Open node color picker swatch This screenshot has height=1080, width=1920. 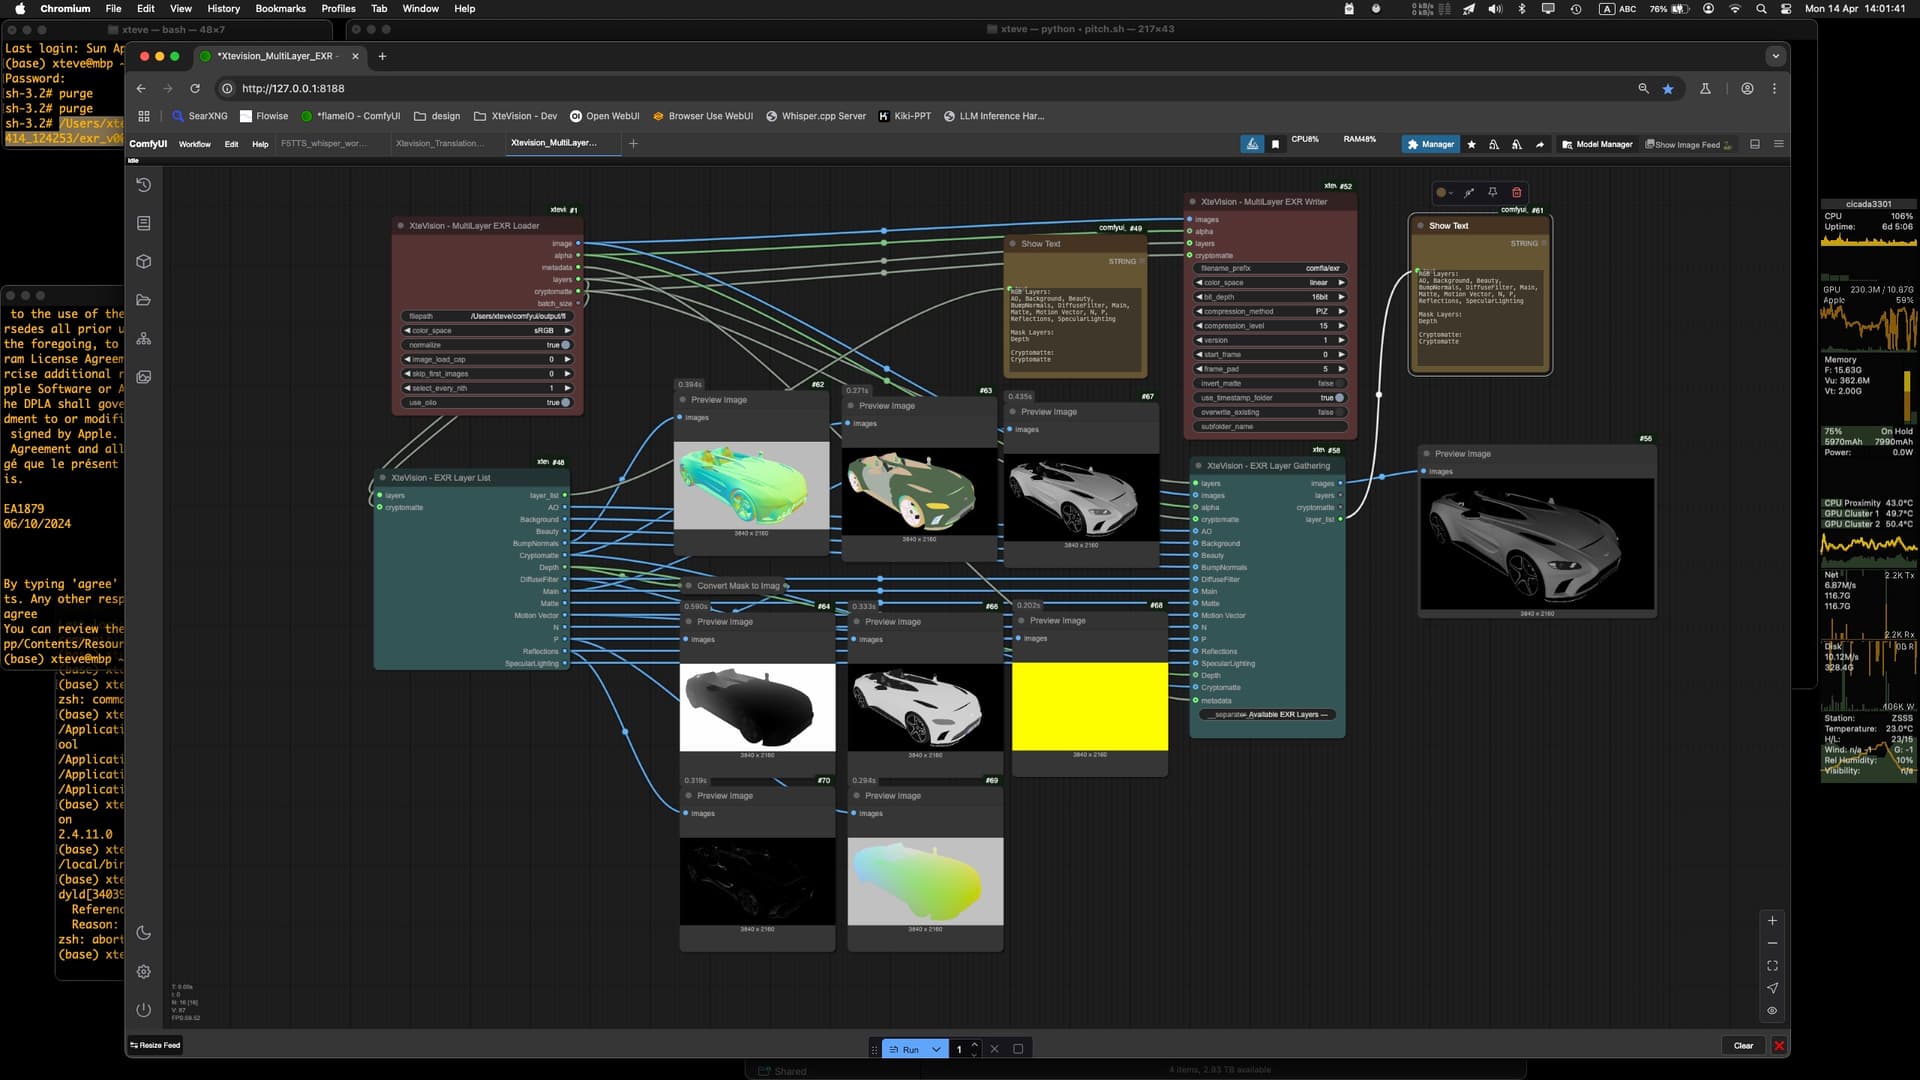[1443, 192]
